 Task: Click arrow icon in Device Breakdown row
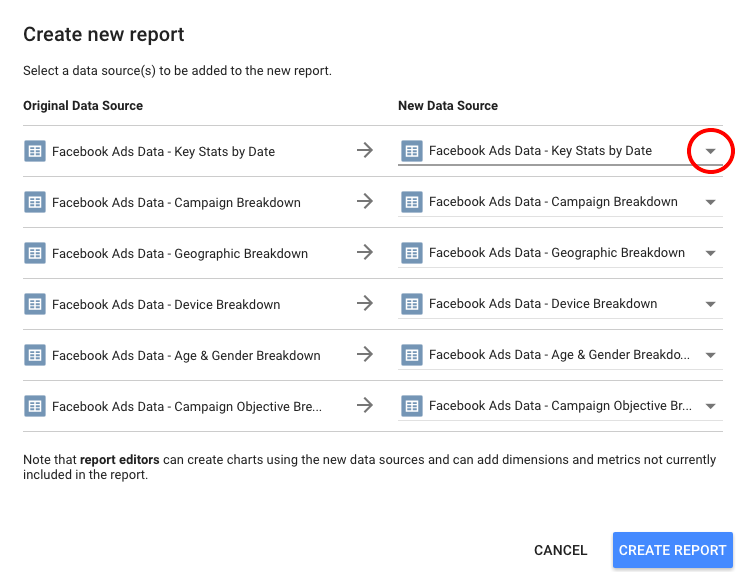pos(365,303)
